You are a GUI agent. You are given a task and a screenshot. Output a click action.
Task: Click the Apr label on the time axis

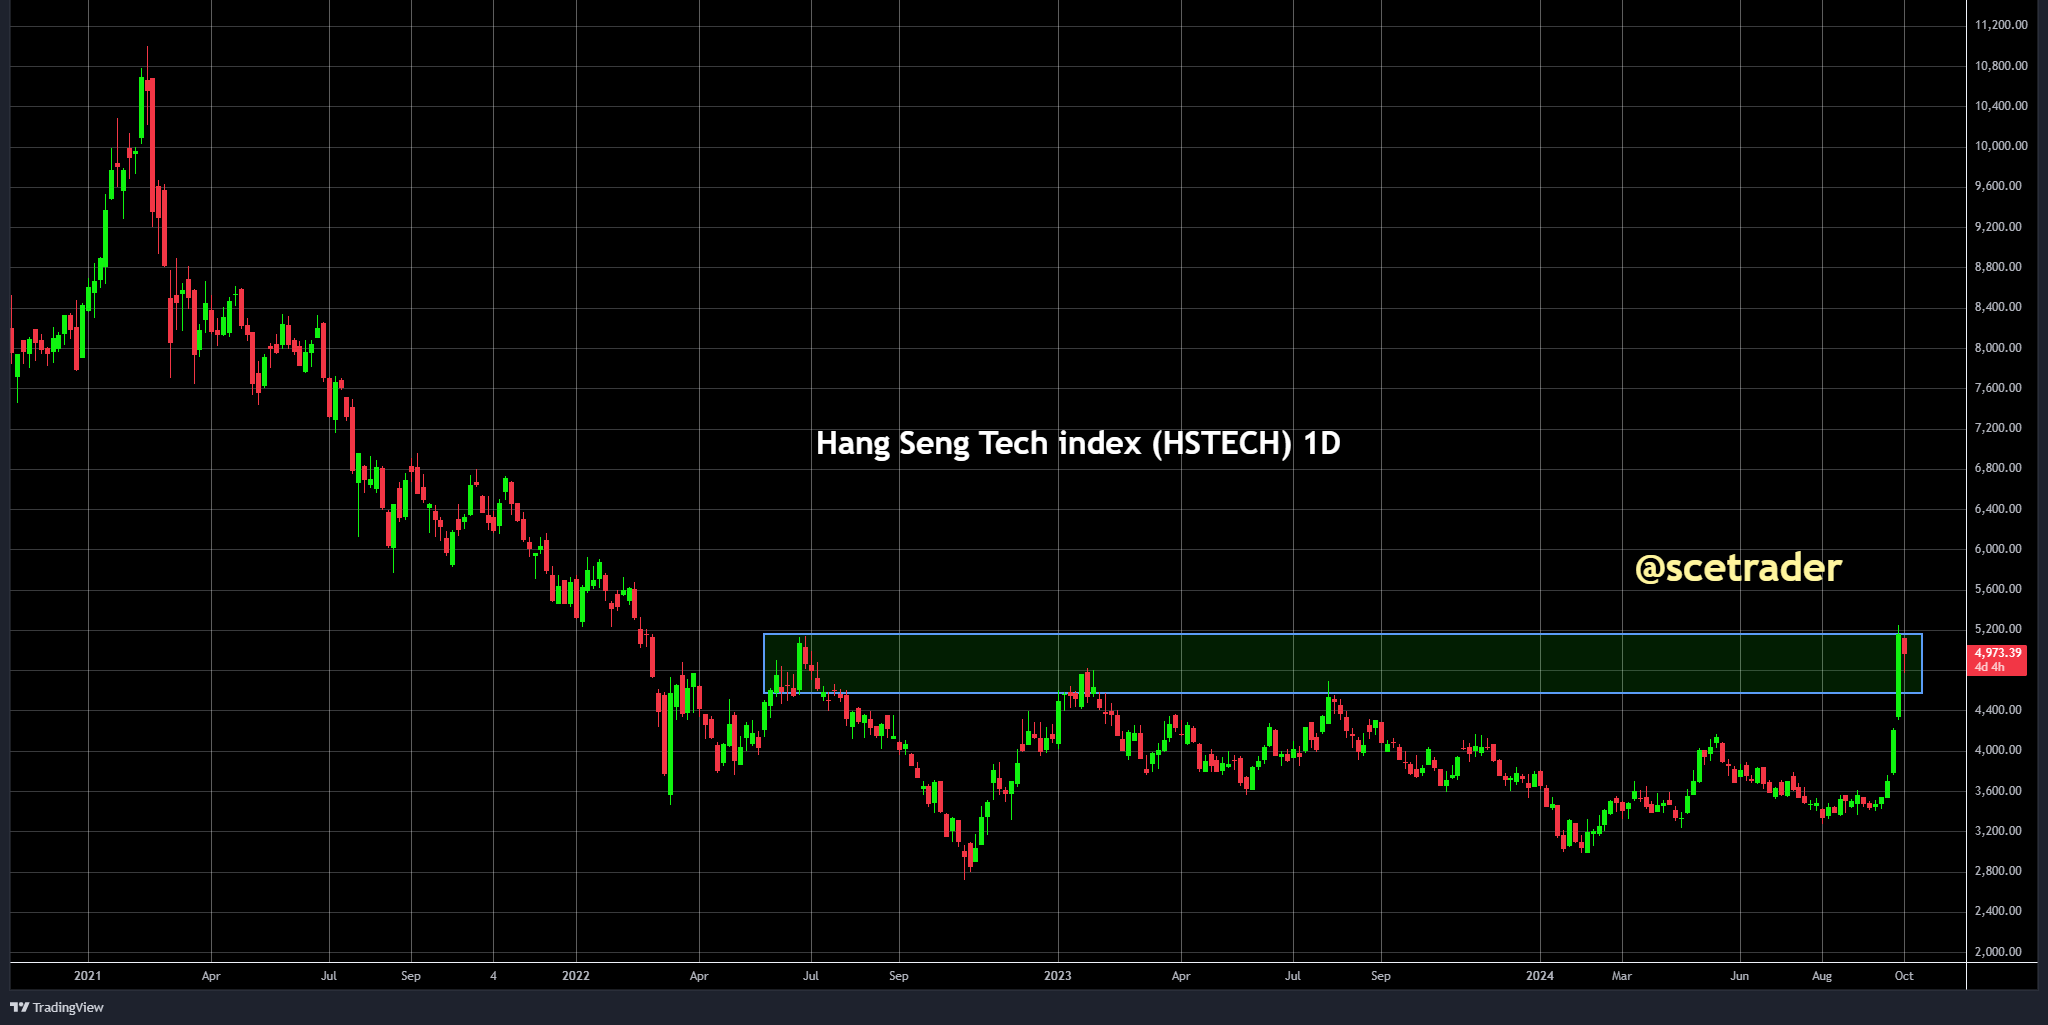(211, 975)
